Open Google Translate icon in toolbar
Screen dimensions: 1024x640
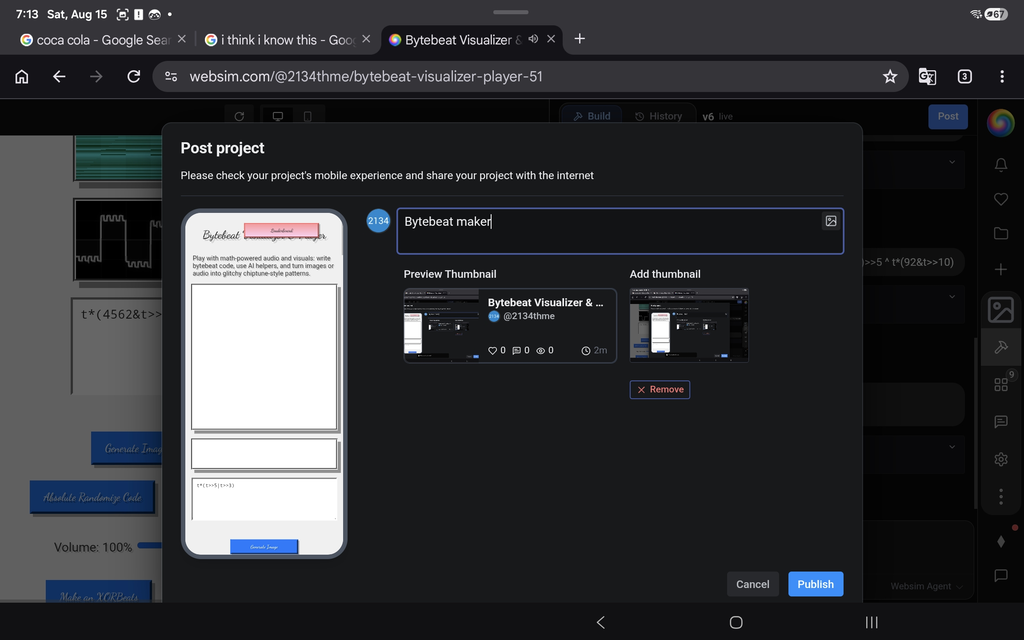coord(927,76)
